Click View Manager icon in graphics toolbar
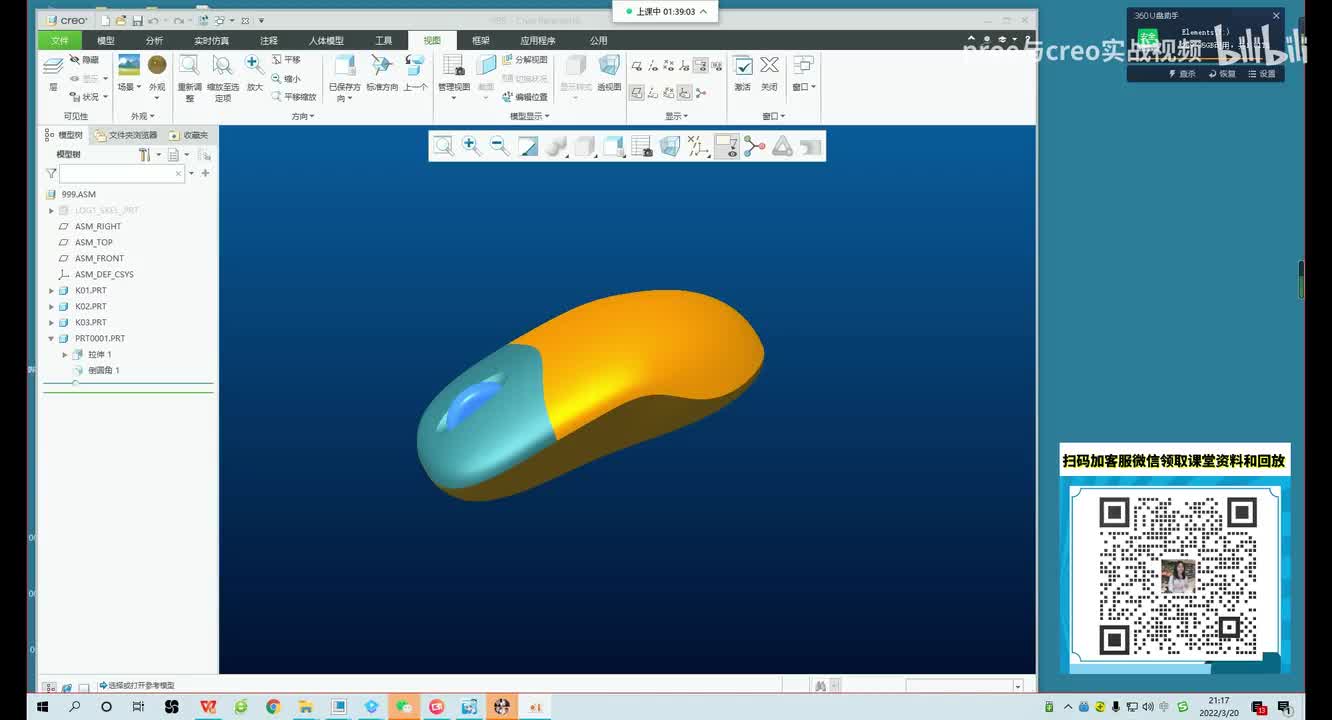 point(642,147)
